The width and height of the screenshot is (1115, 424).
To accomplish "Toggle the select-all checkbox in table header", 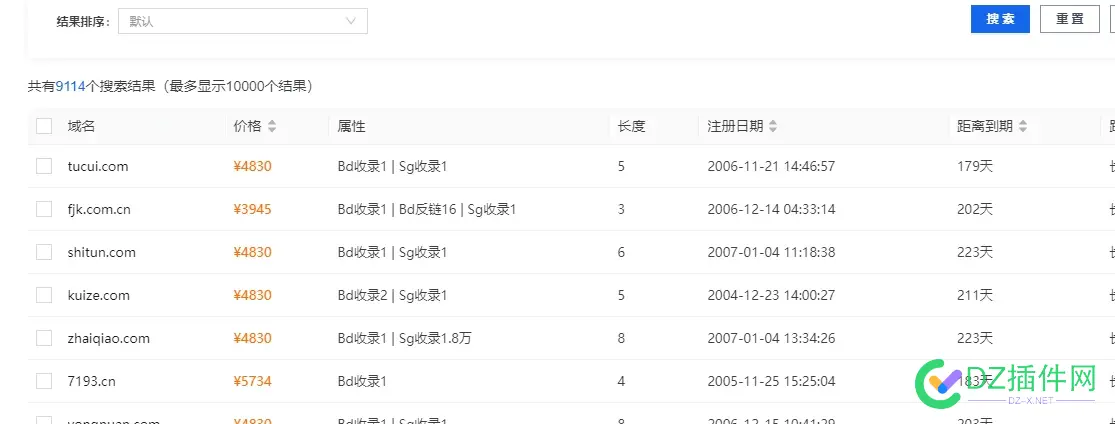I will click(x=44, y=126).
